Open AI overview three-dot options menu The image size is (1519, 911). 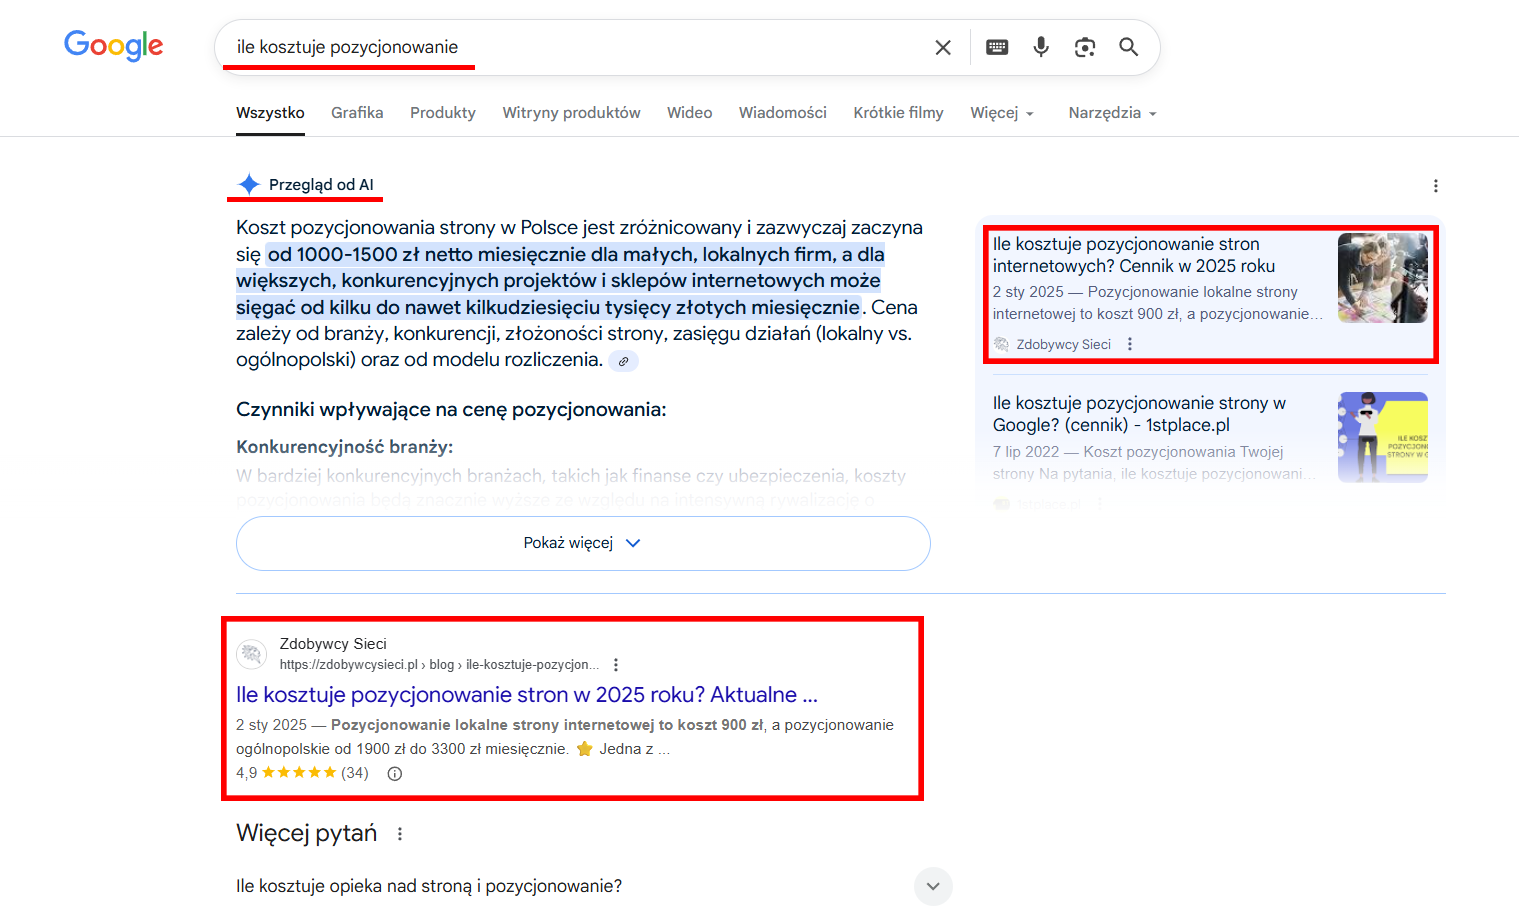coord(1435,186)
